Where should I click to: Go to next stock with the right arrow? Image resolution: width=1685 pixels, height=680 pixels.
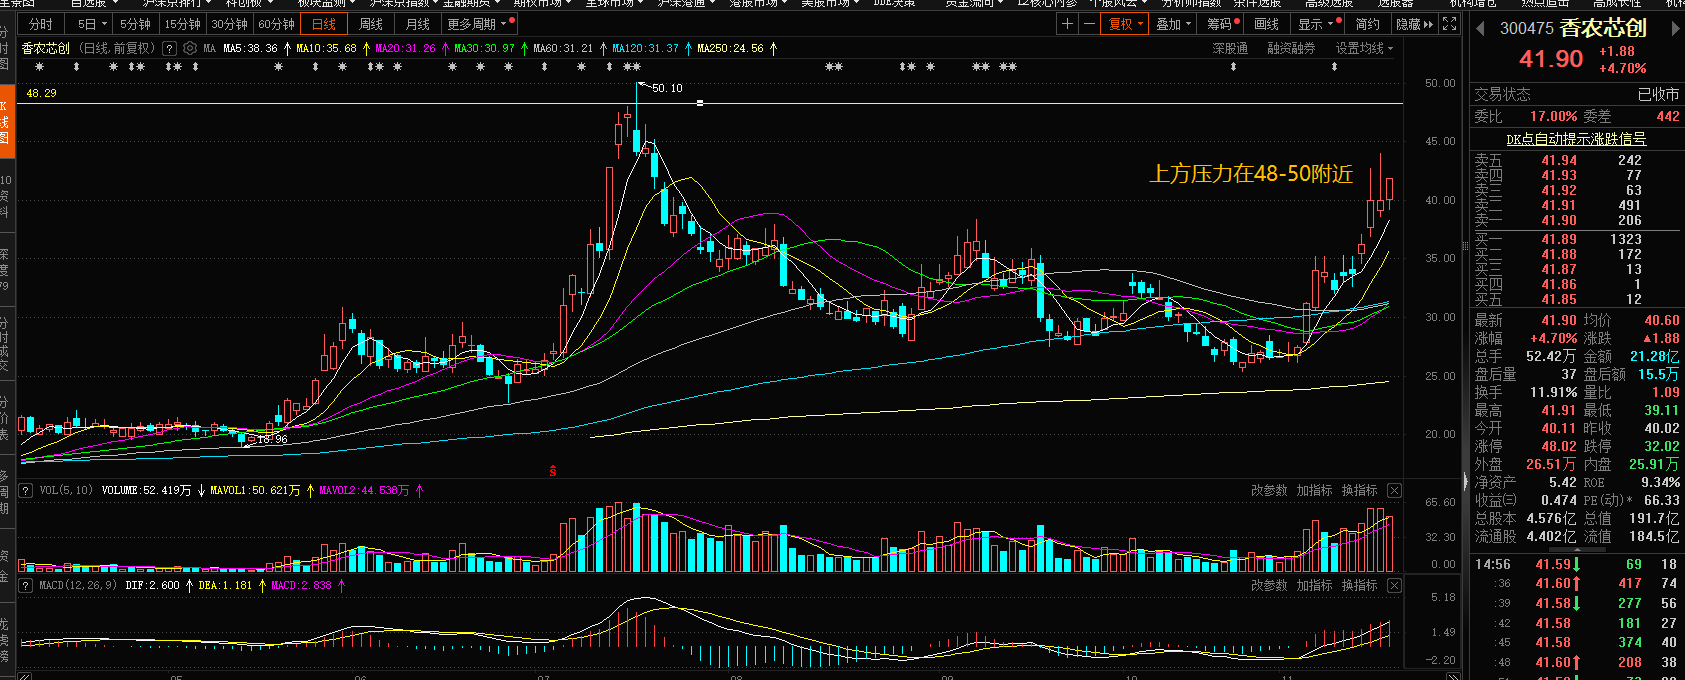pos(1676,28)
